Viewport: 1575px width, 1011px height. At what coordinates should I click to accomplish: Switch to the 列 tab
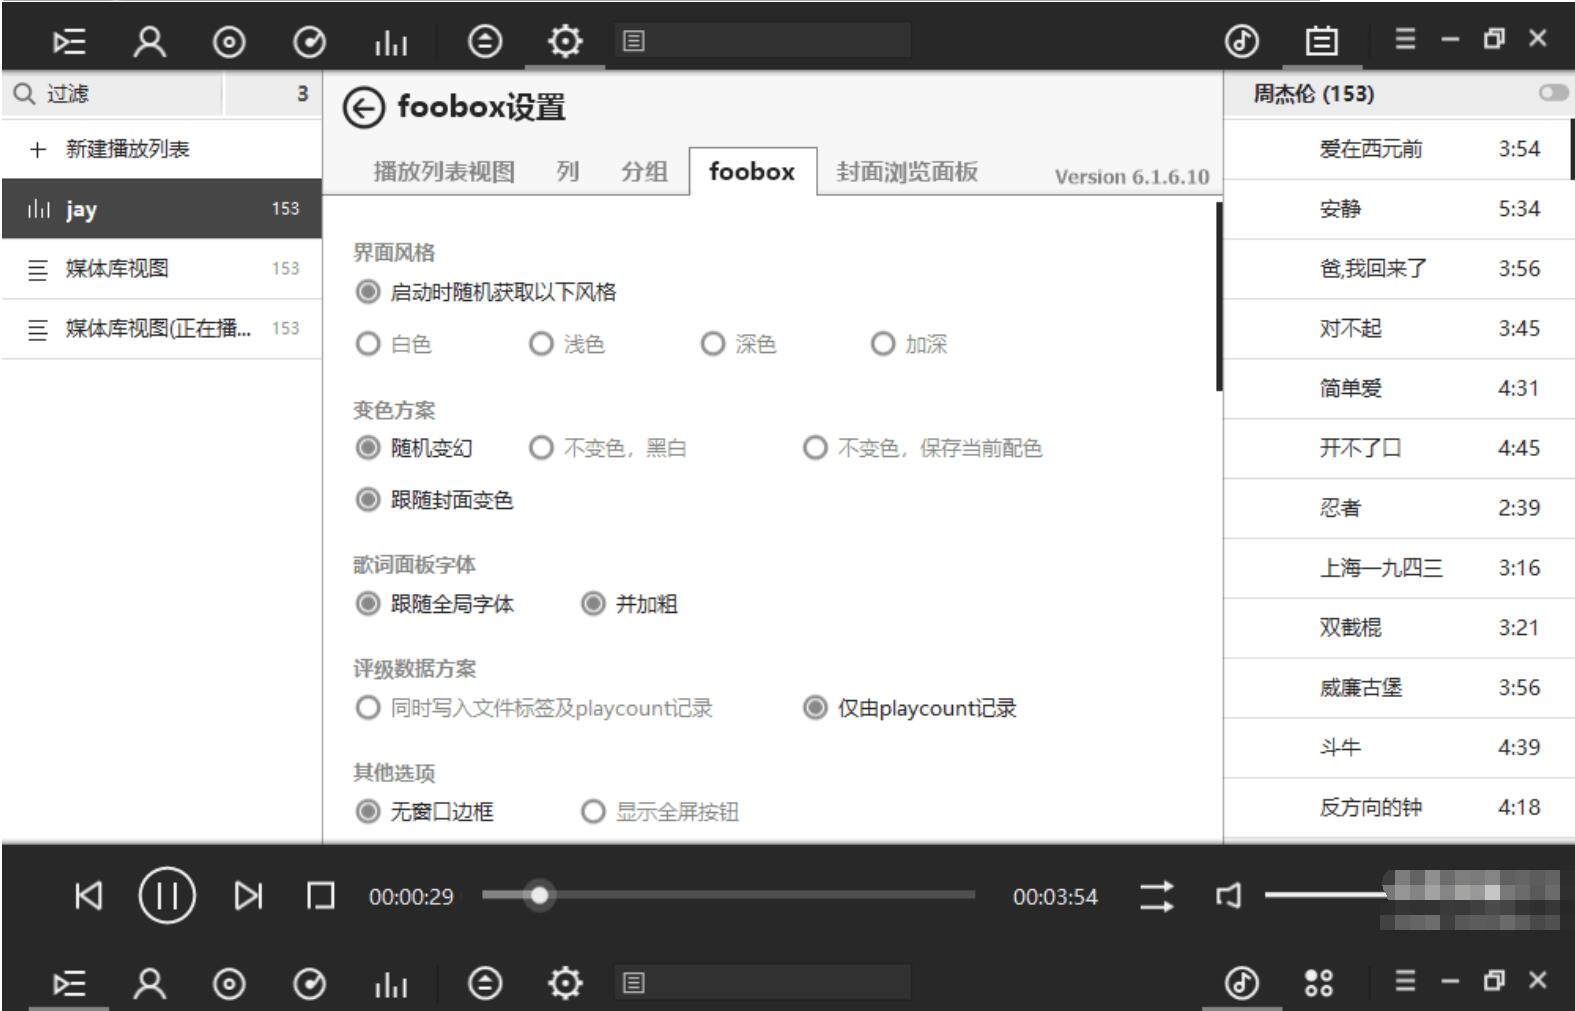point(568,172)
